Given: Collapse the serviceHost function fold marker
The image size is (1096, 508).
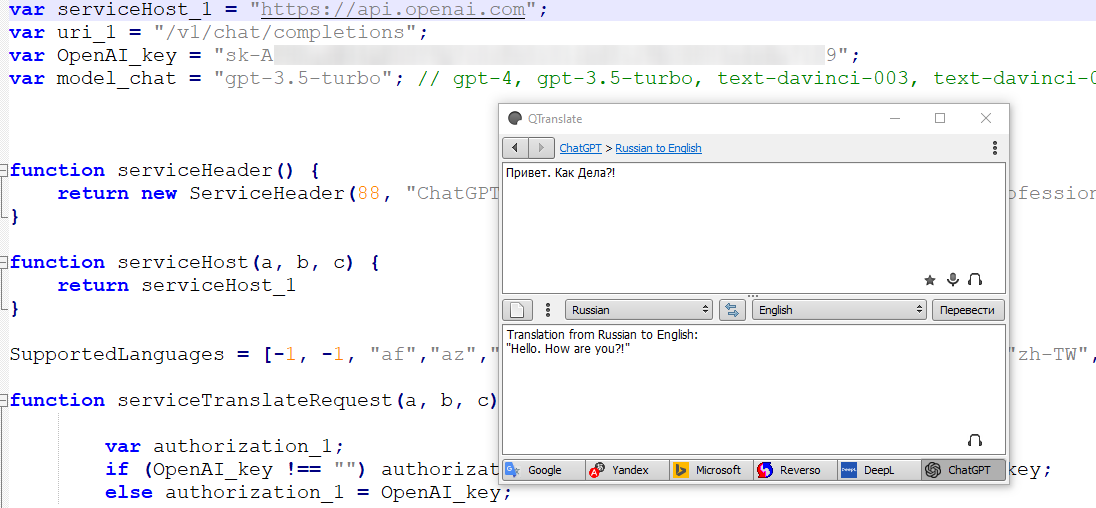Looking at the screenshot, I should click(4, 263).
